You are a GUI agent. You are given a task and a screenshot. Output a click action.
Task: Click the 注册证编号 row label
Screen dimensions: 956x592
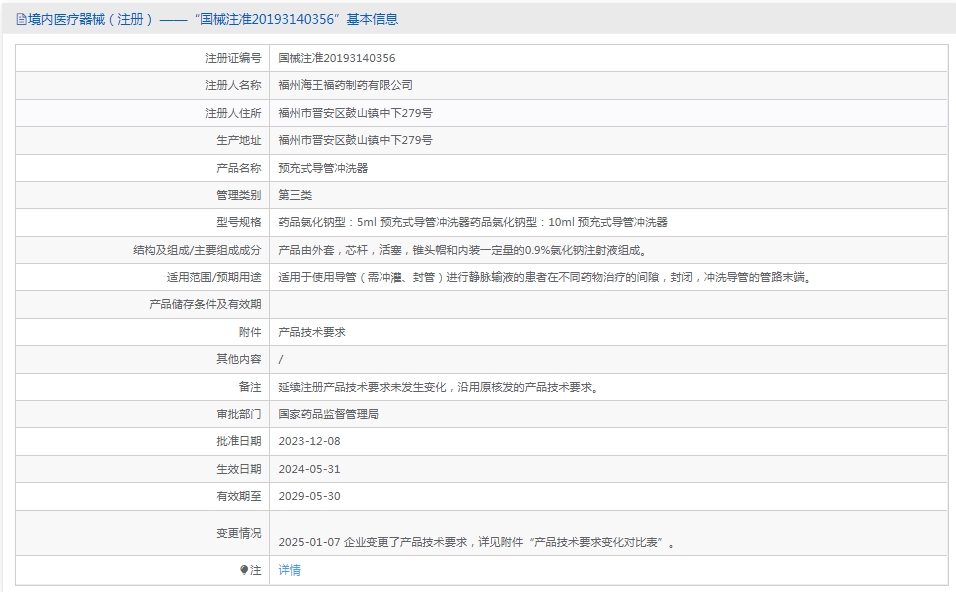tap(233, 58)
